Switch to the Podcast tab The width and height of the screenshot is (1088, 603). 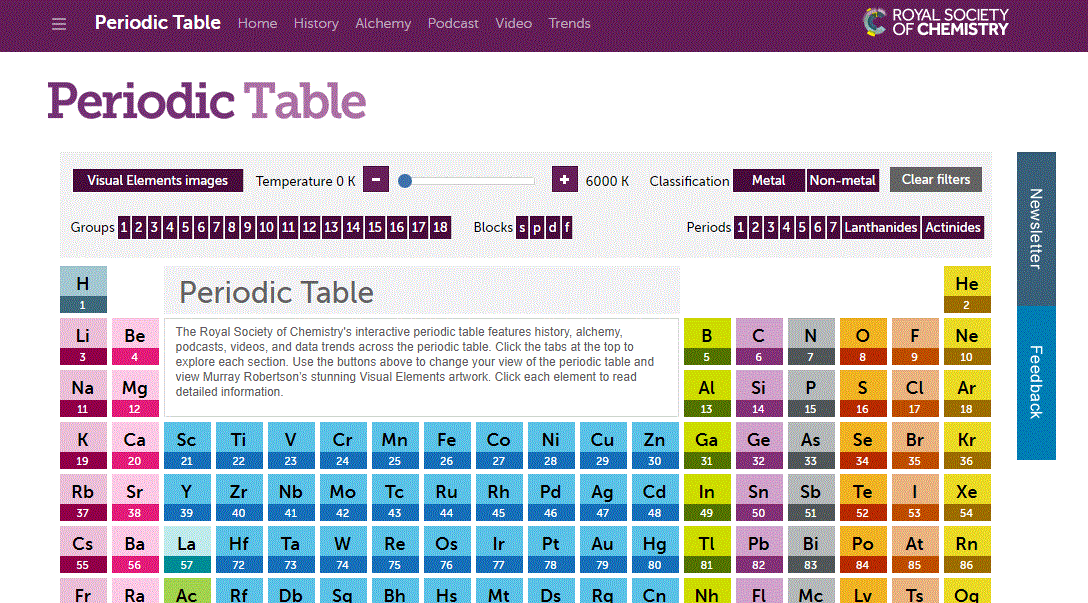[x=453, y=24]
